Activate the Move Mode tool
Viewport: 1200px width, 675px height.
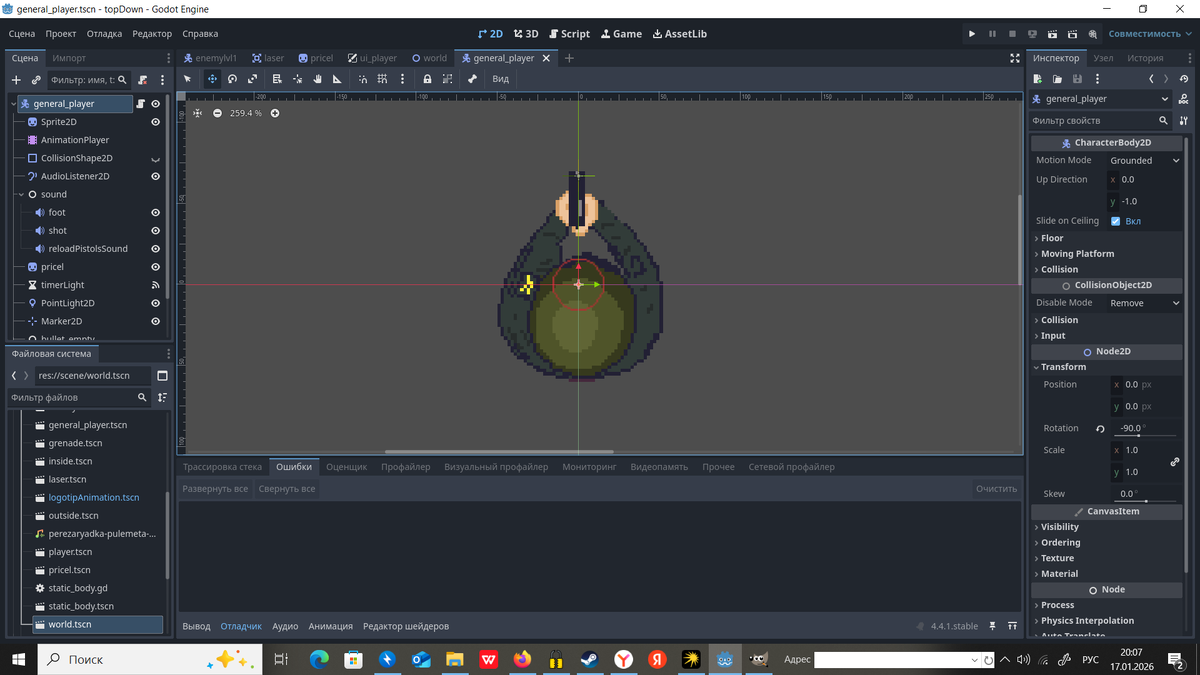click(212, 79)
